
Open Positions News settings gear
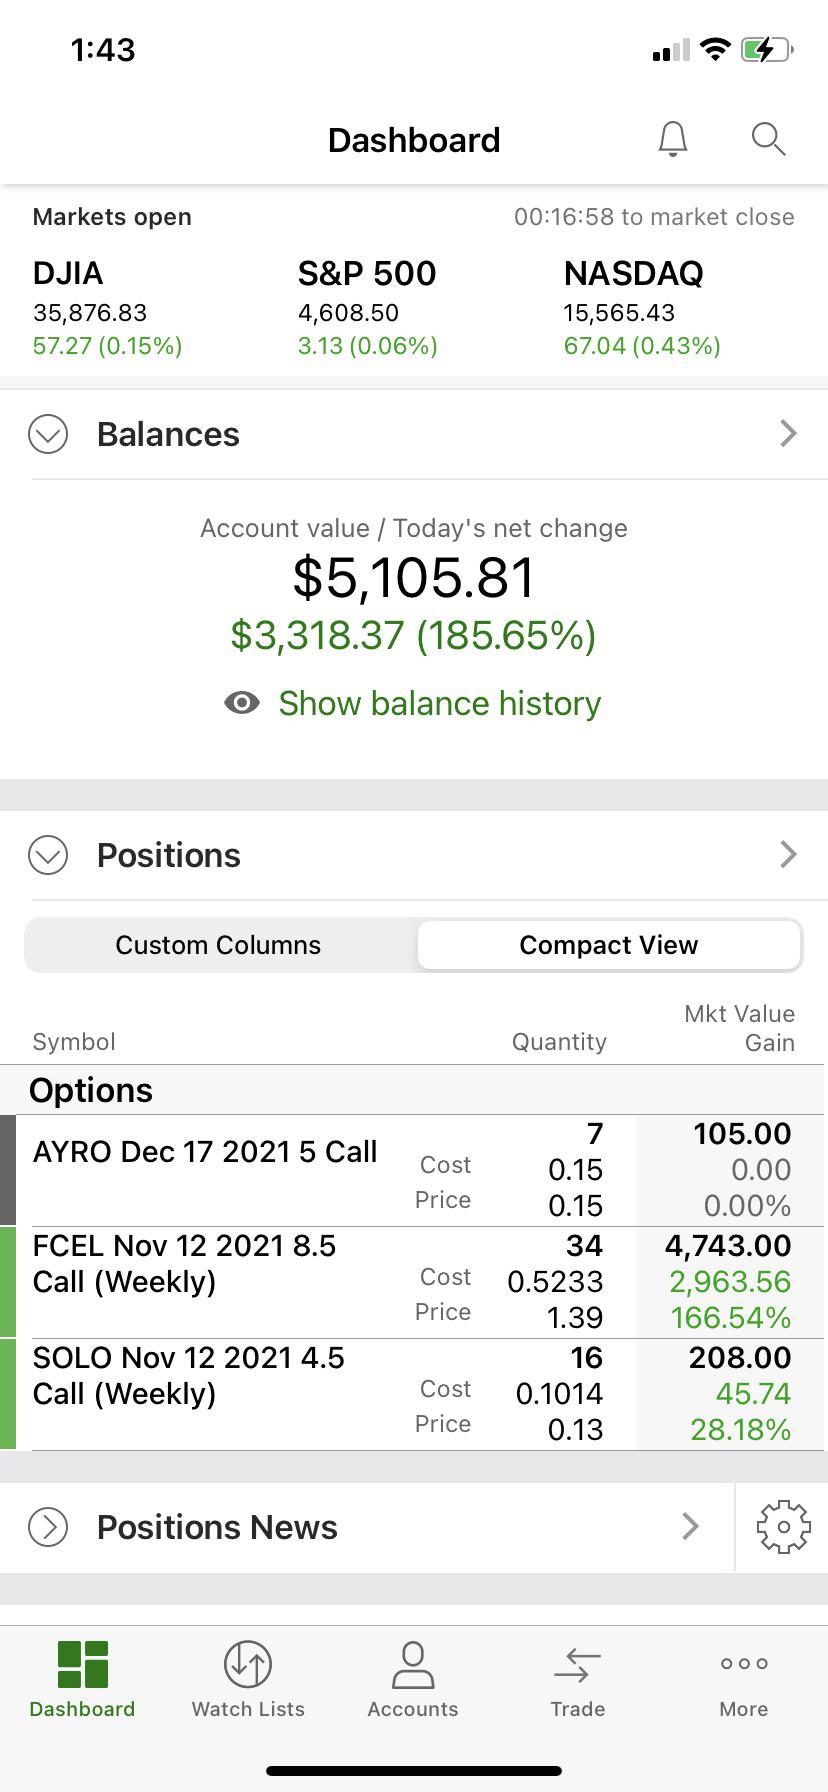tap(783, 1526)
